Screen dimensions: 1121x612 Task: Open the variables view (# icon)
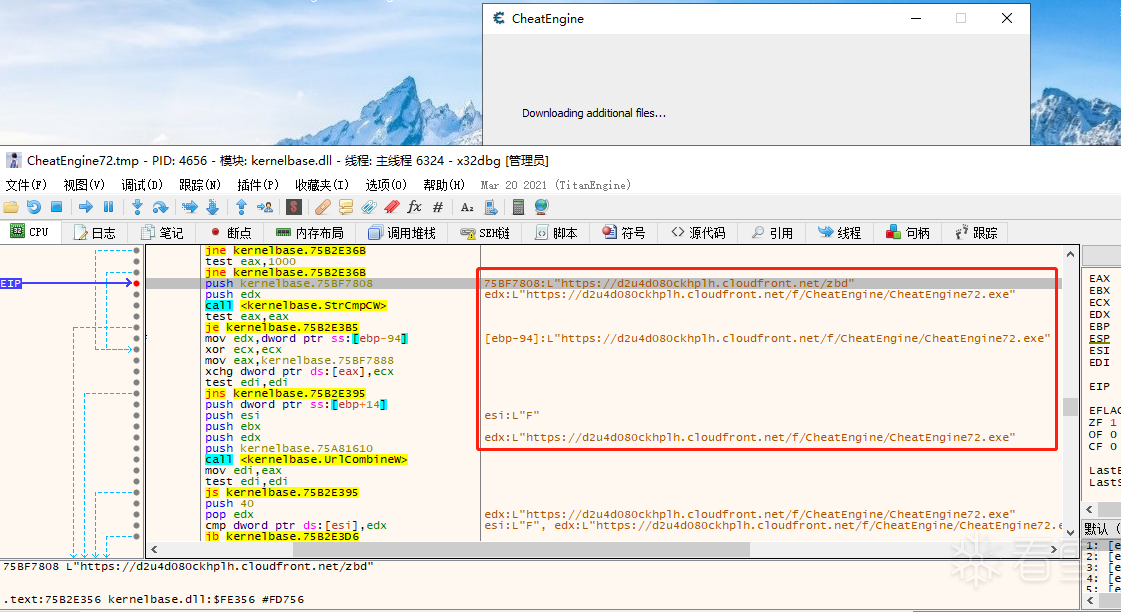pyautogui.click(x=438, y=207)
